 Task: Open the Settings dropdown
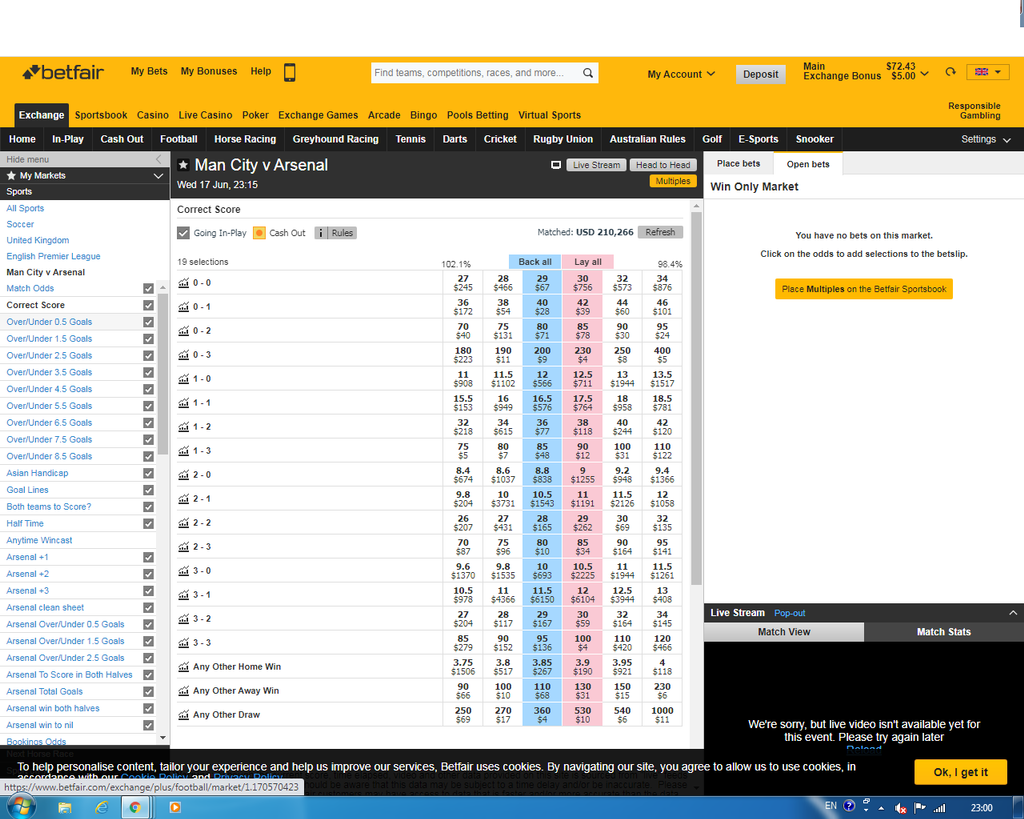[985, 139]
